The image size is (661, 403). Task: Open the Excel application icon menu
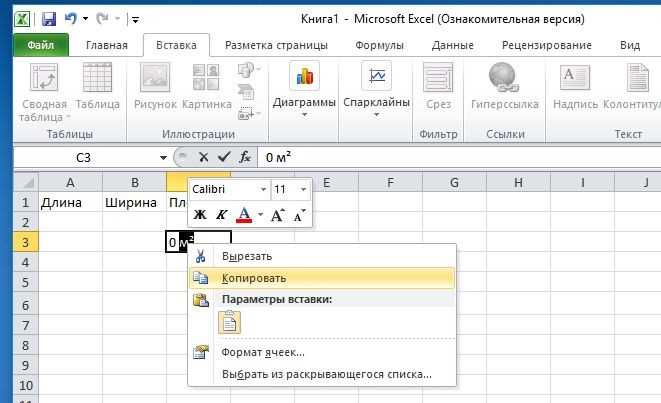click(21, 19)
